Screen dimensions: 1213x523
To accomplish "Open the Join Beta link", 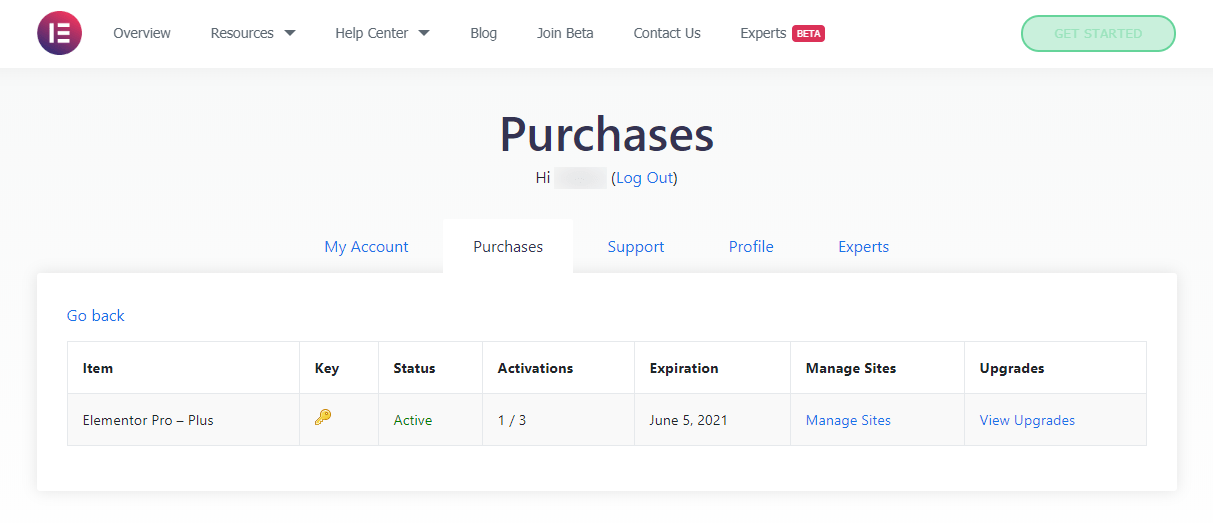I will tap(565, 33).
